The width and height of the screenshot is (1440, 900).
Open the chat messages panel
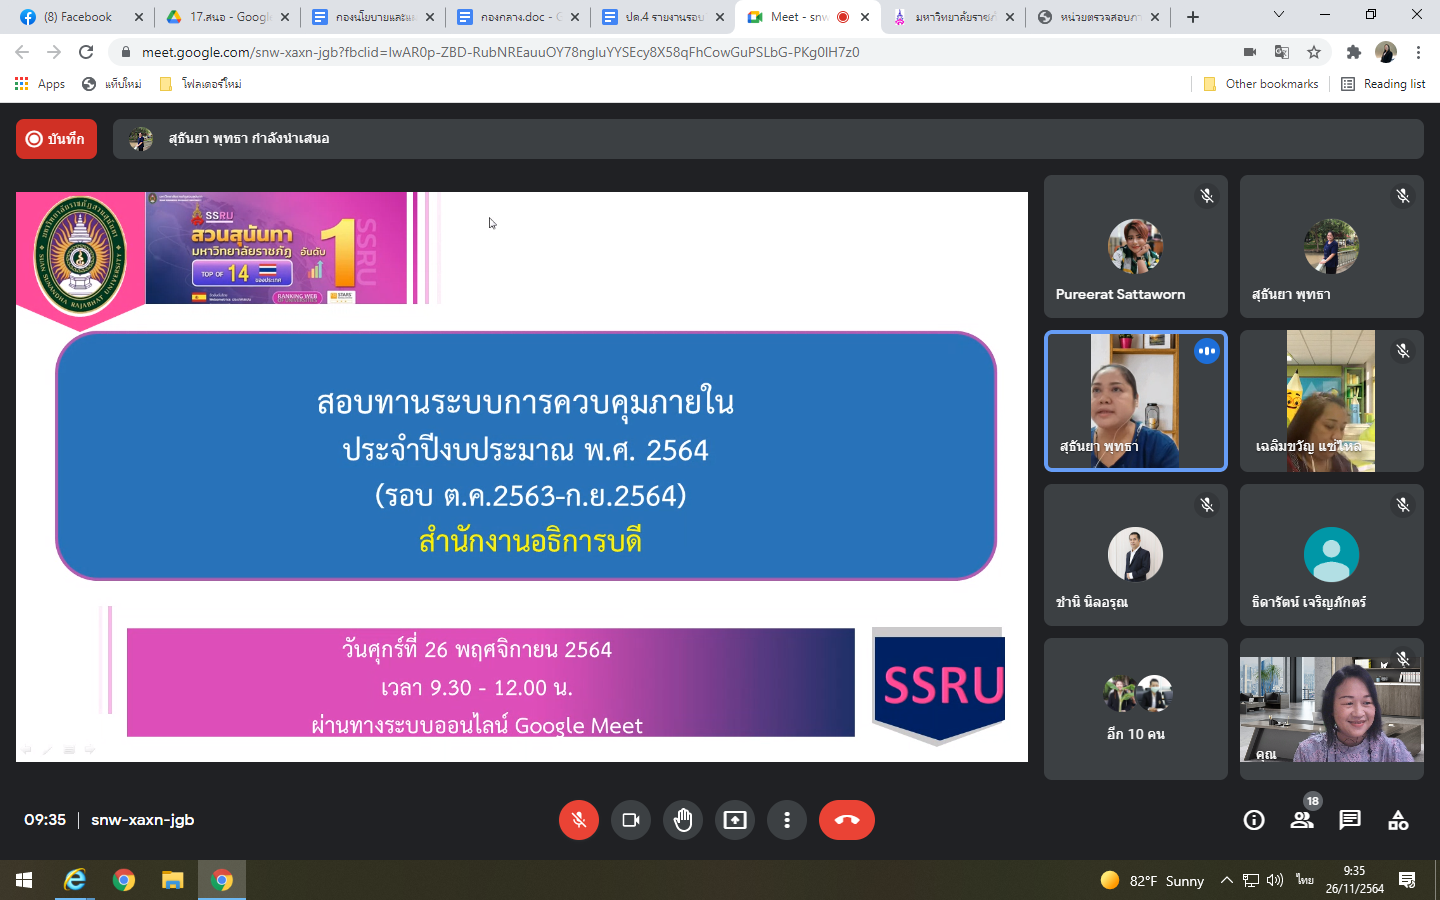(x=1350, y=820)
